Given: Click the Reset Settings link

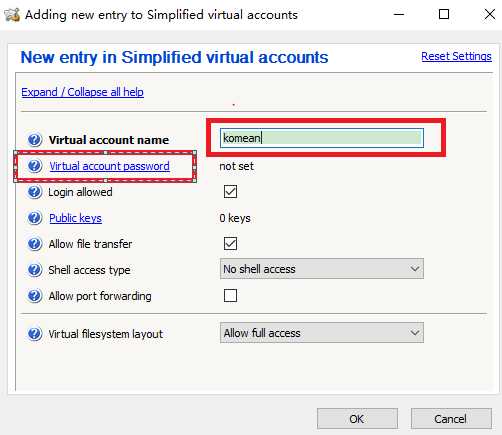Looking at the screenshot, I should 456,56.
